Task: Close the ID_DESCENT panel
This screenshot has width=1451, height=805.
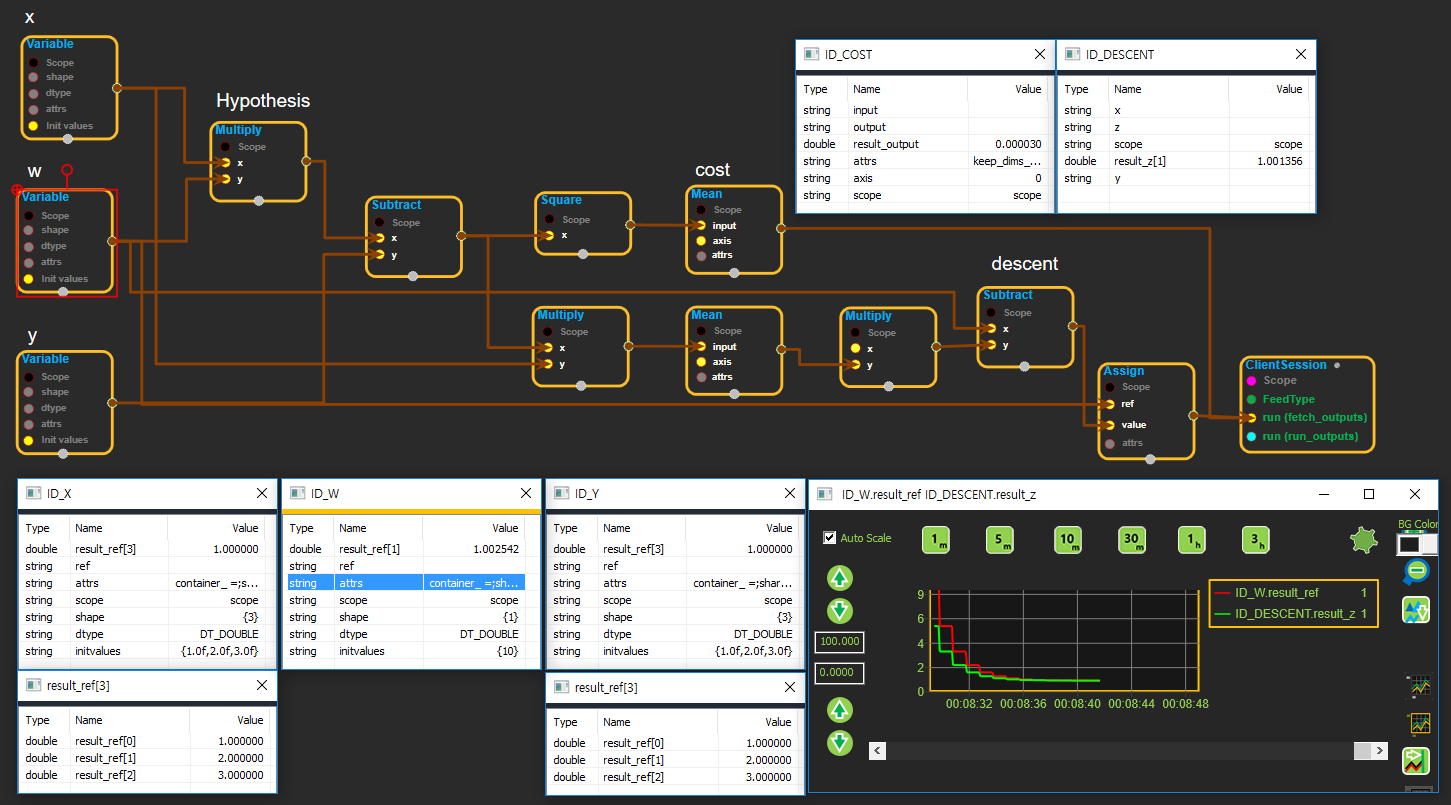Action: tap(1300, 55)
